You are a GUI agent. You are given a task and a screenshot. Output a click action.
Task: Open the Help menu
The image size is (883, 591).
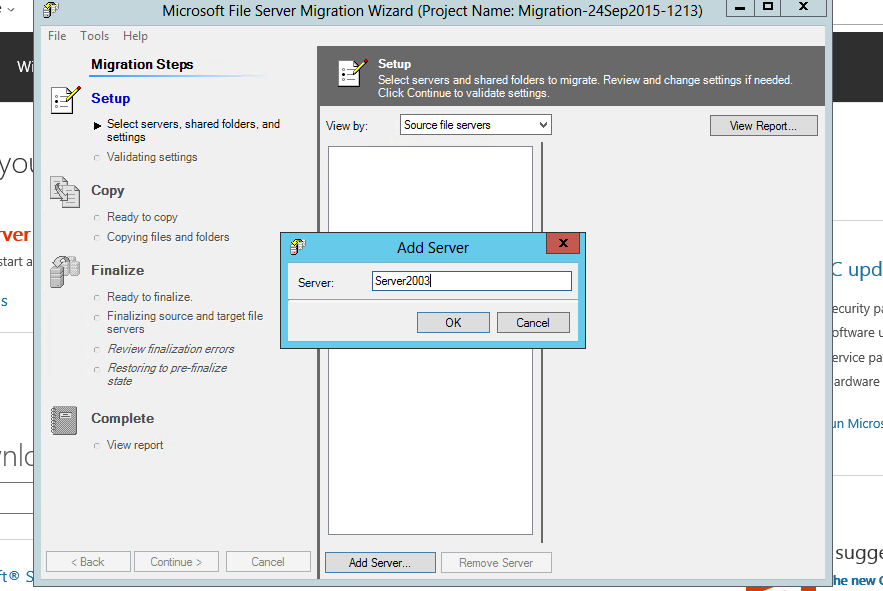[135, 36]
